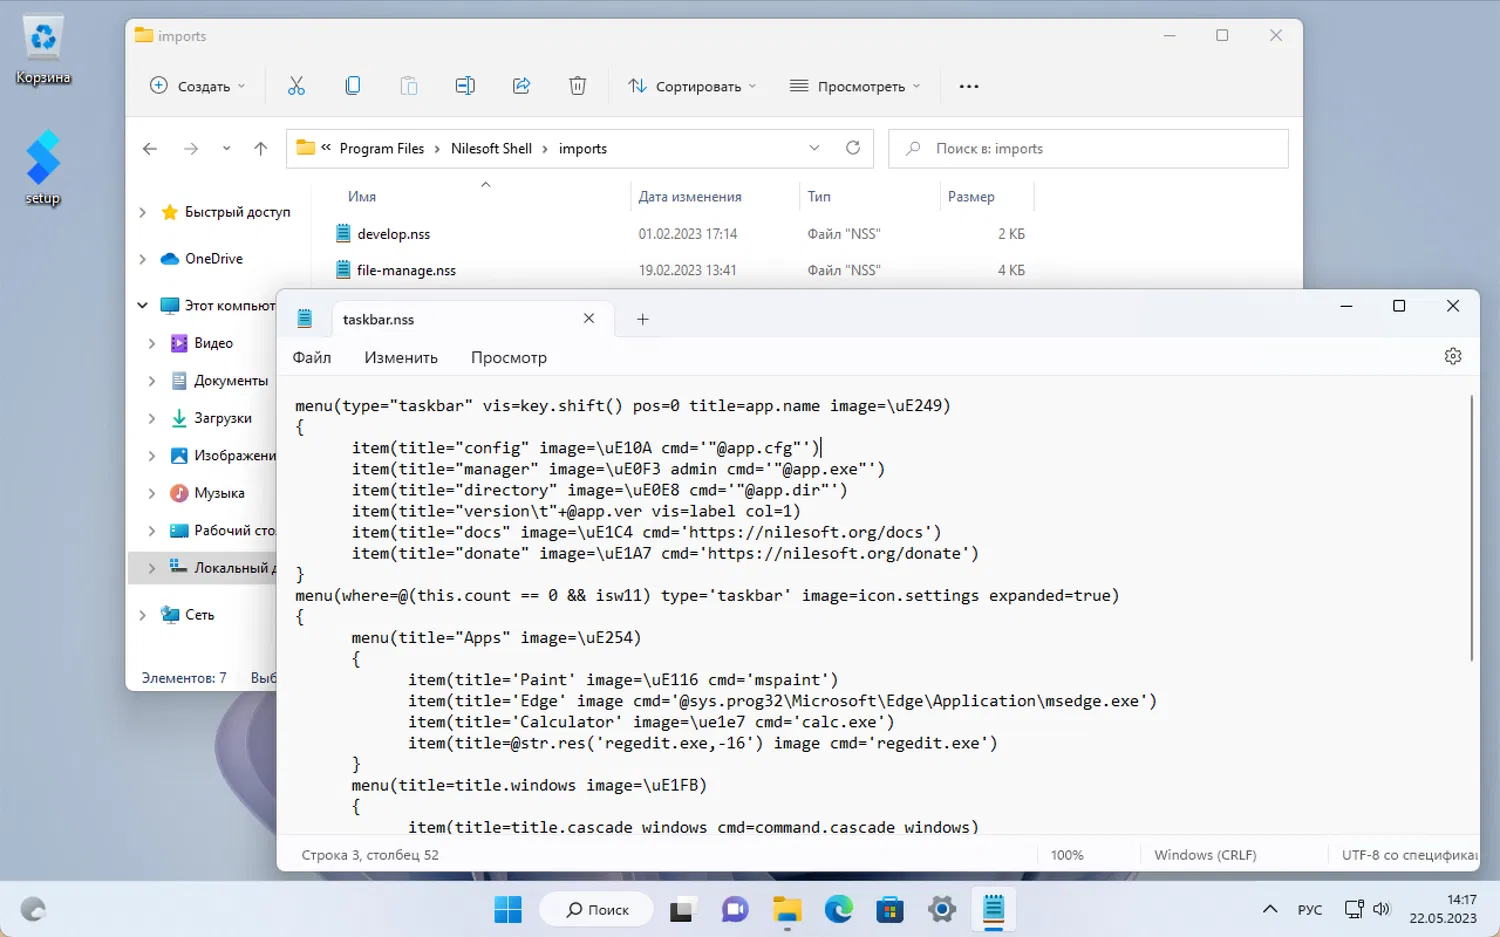Open the Сортировать sort dropdown
Image resolution: width=1500 pixels, height=937 pixels.
(692, 86)
